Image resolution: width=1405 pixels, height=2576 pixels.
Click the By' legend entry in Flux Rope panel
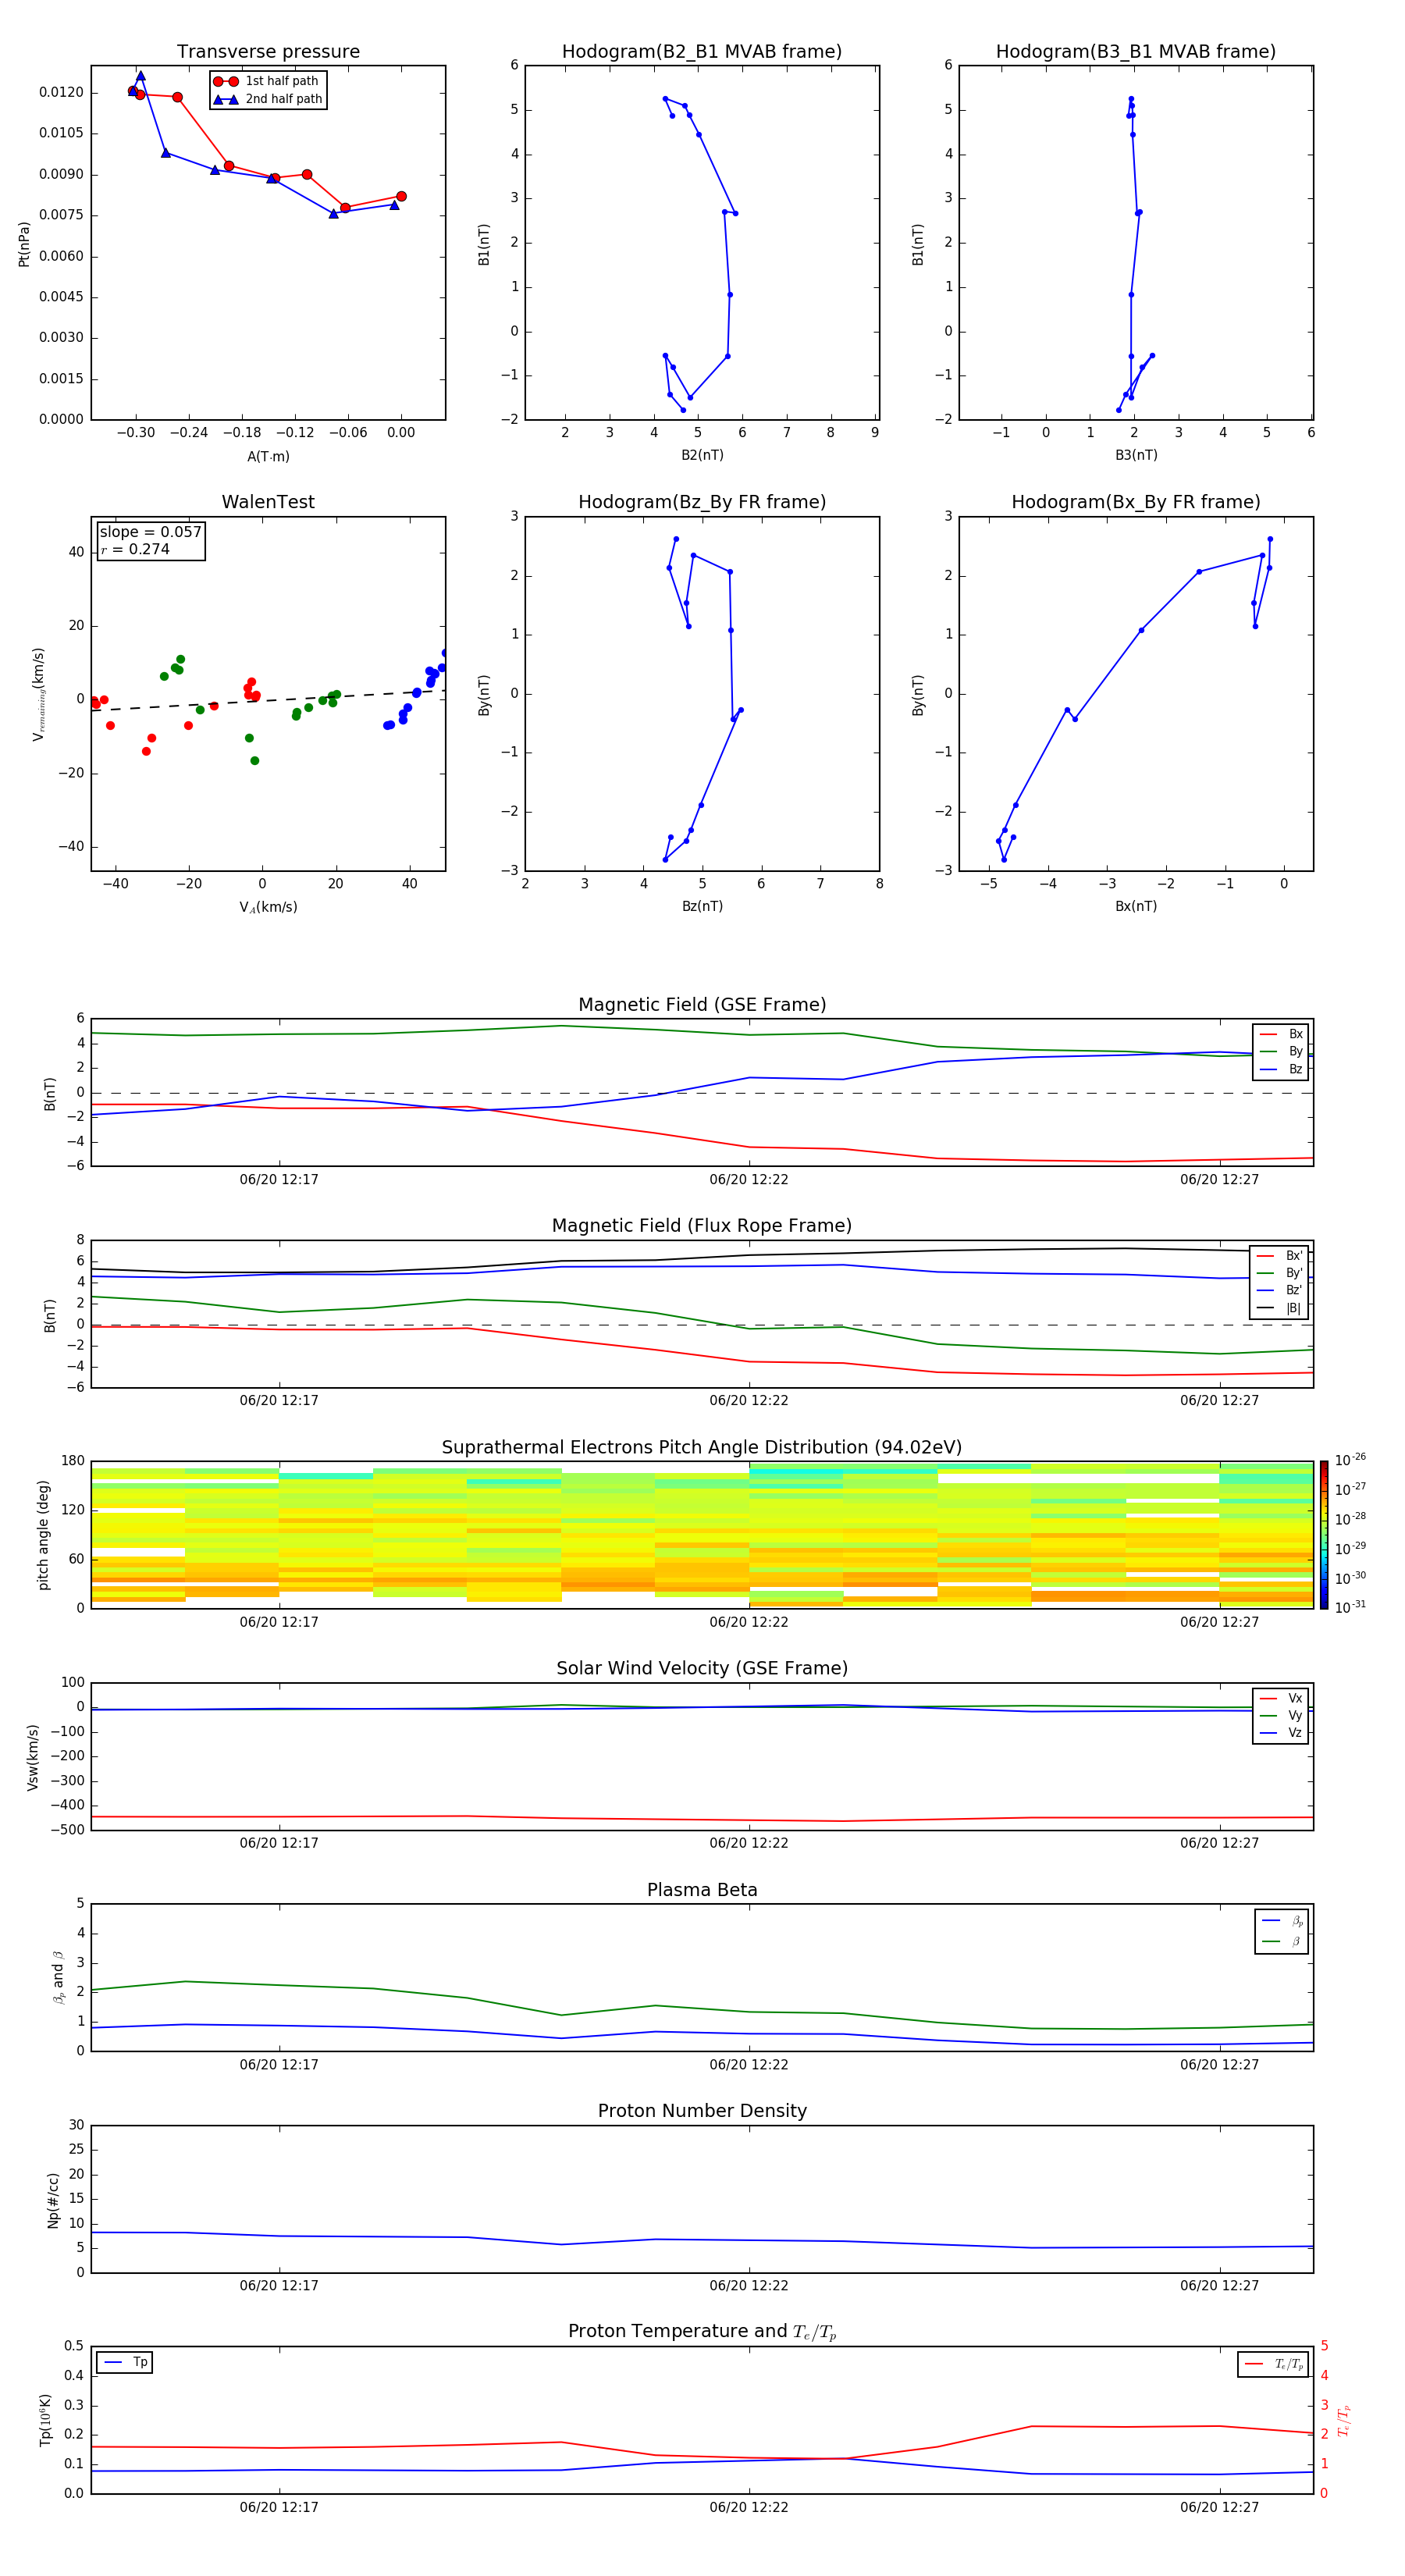click(1279, 1273)
